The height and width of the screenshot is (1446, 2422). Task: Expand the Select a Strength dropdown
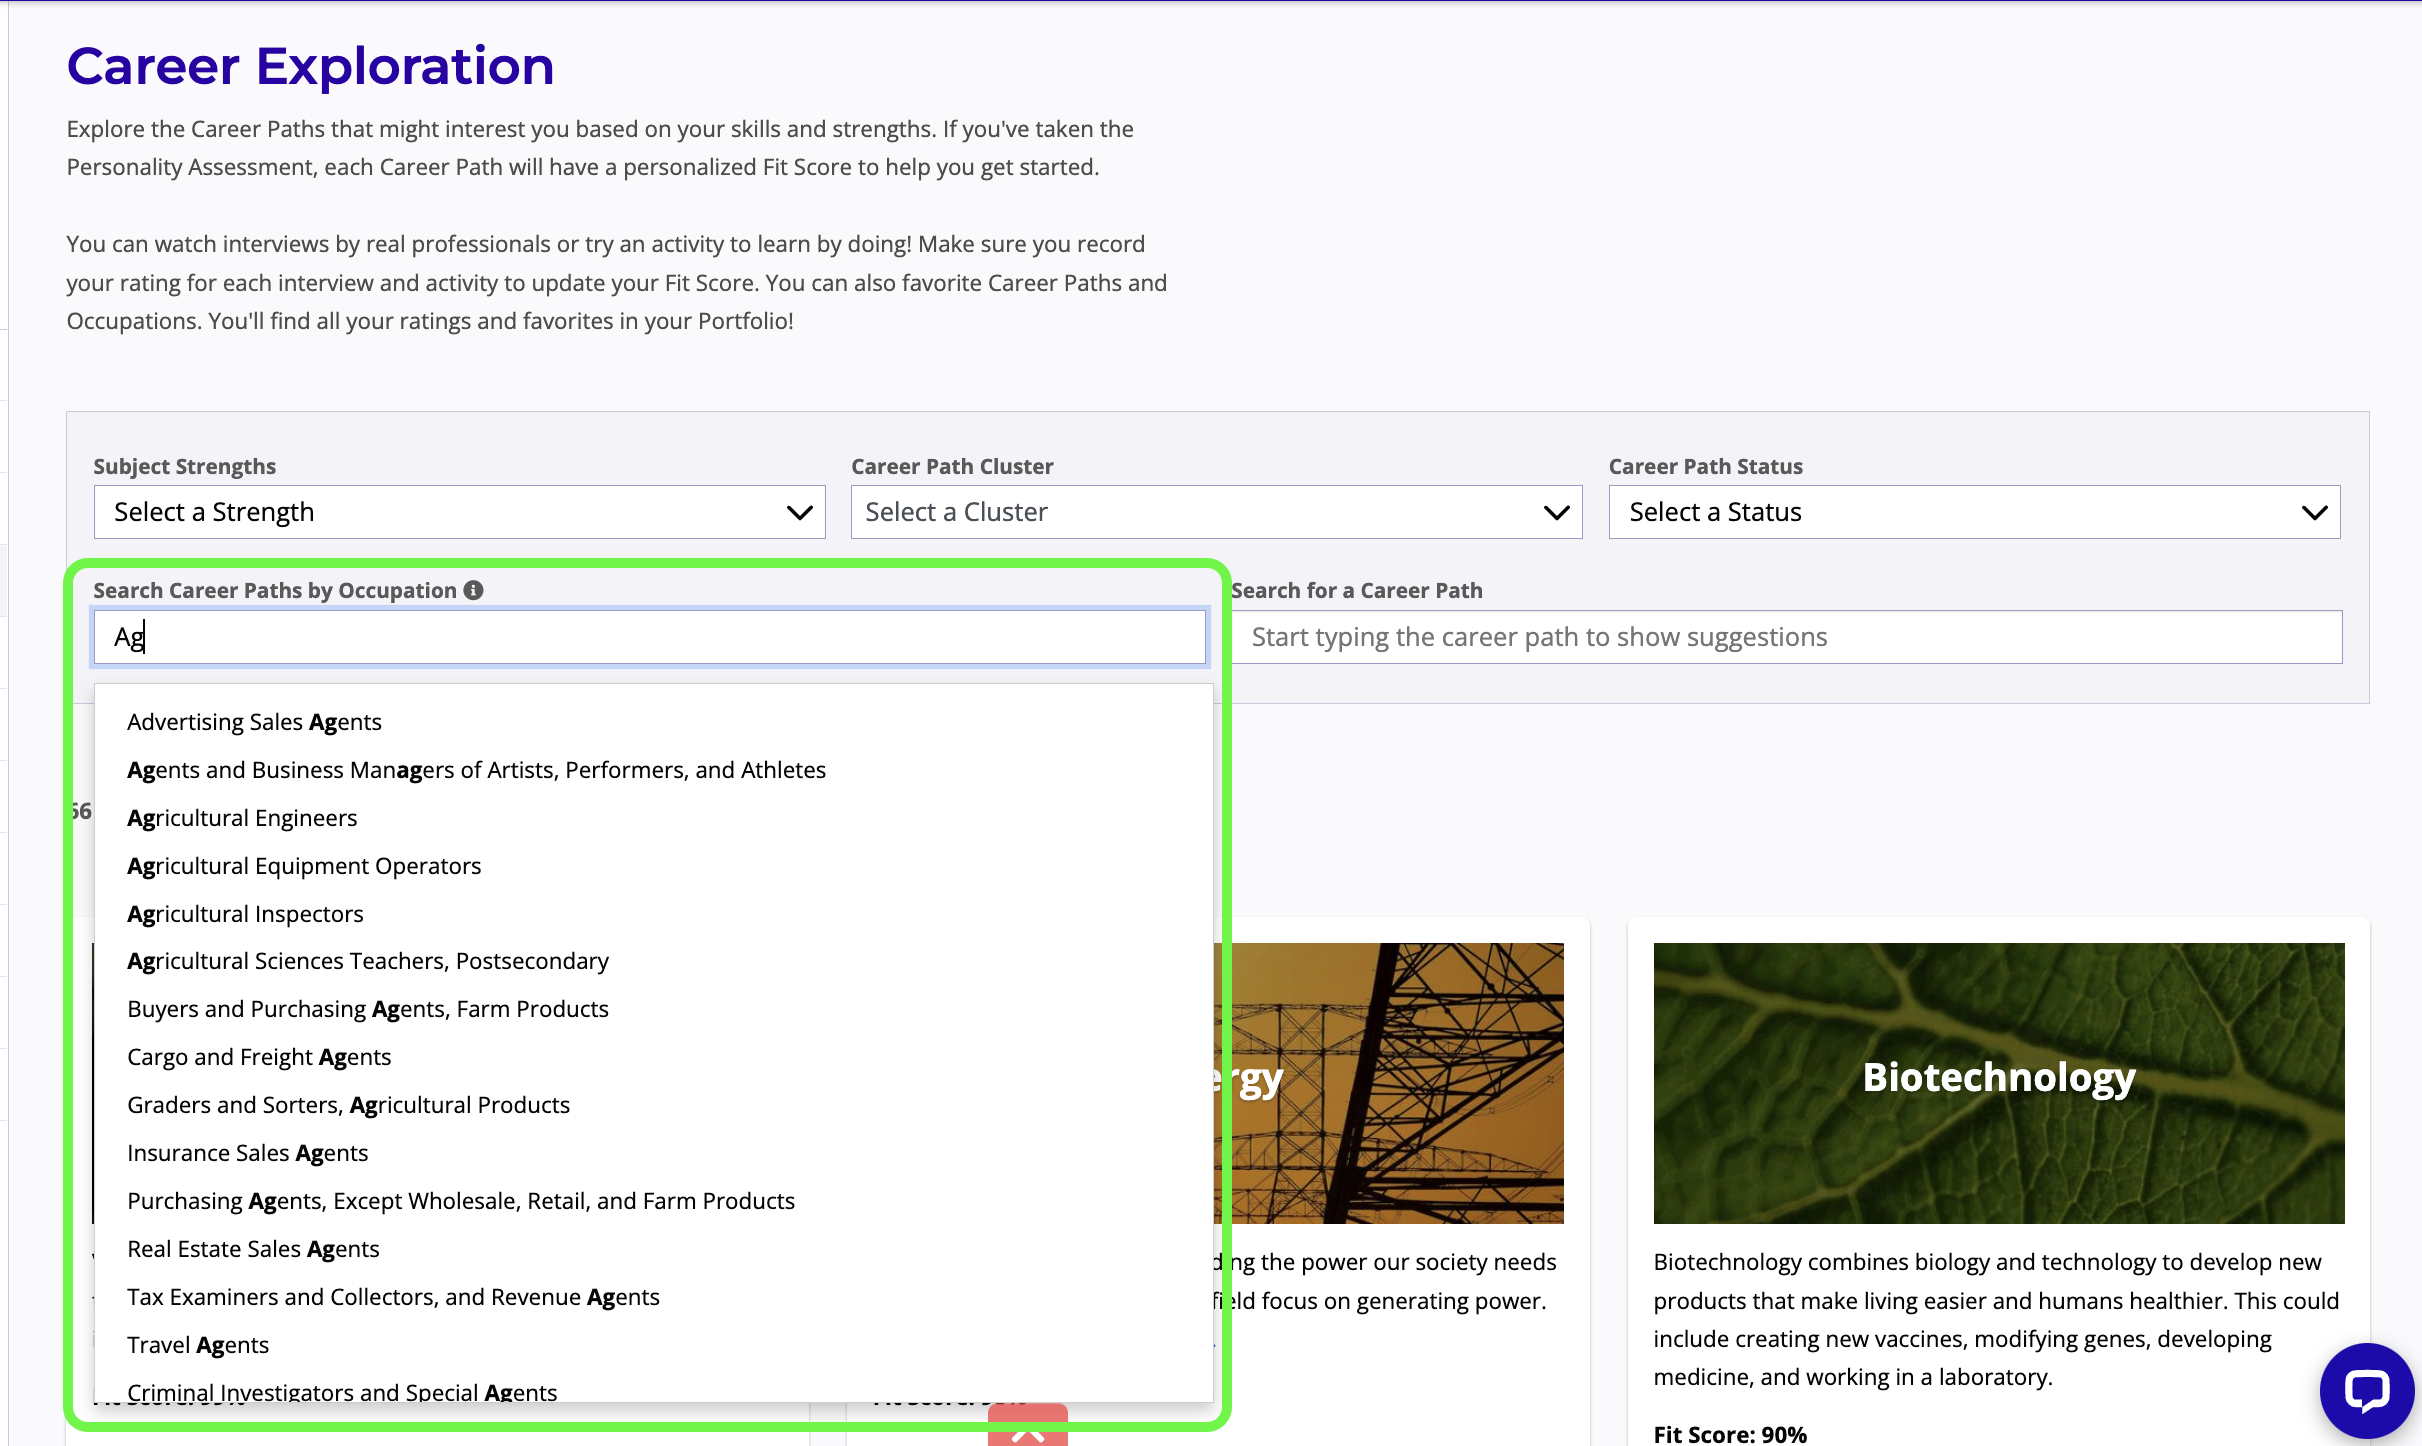[459, 512]
